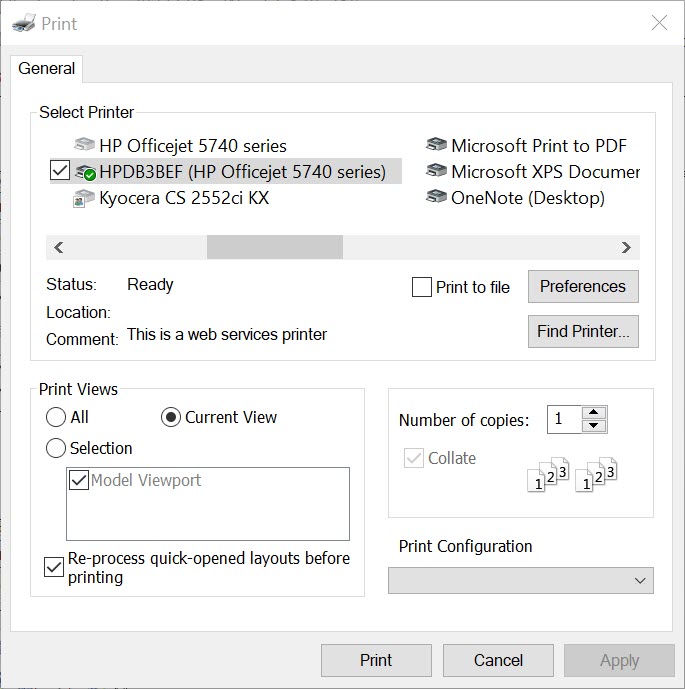Select Microsoft Print to PDF printer icon
Screen dimensions: 685x689
436,146
